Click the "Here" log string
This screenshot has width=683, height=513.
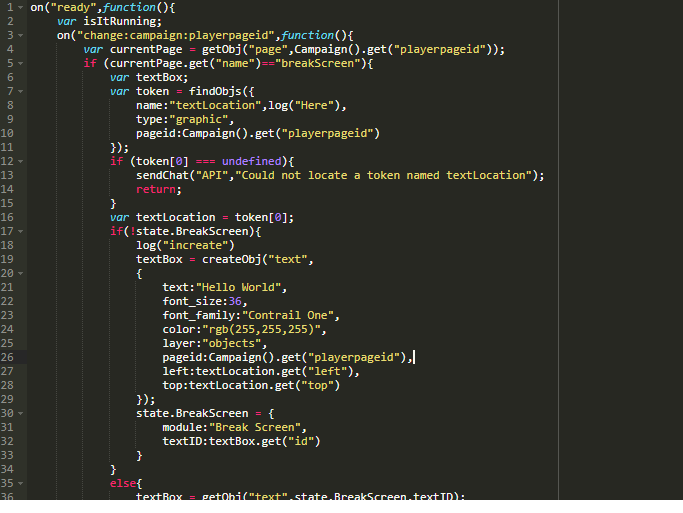click(x=314, y=105)
